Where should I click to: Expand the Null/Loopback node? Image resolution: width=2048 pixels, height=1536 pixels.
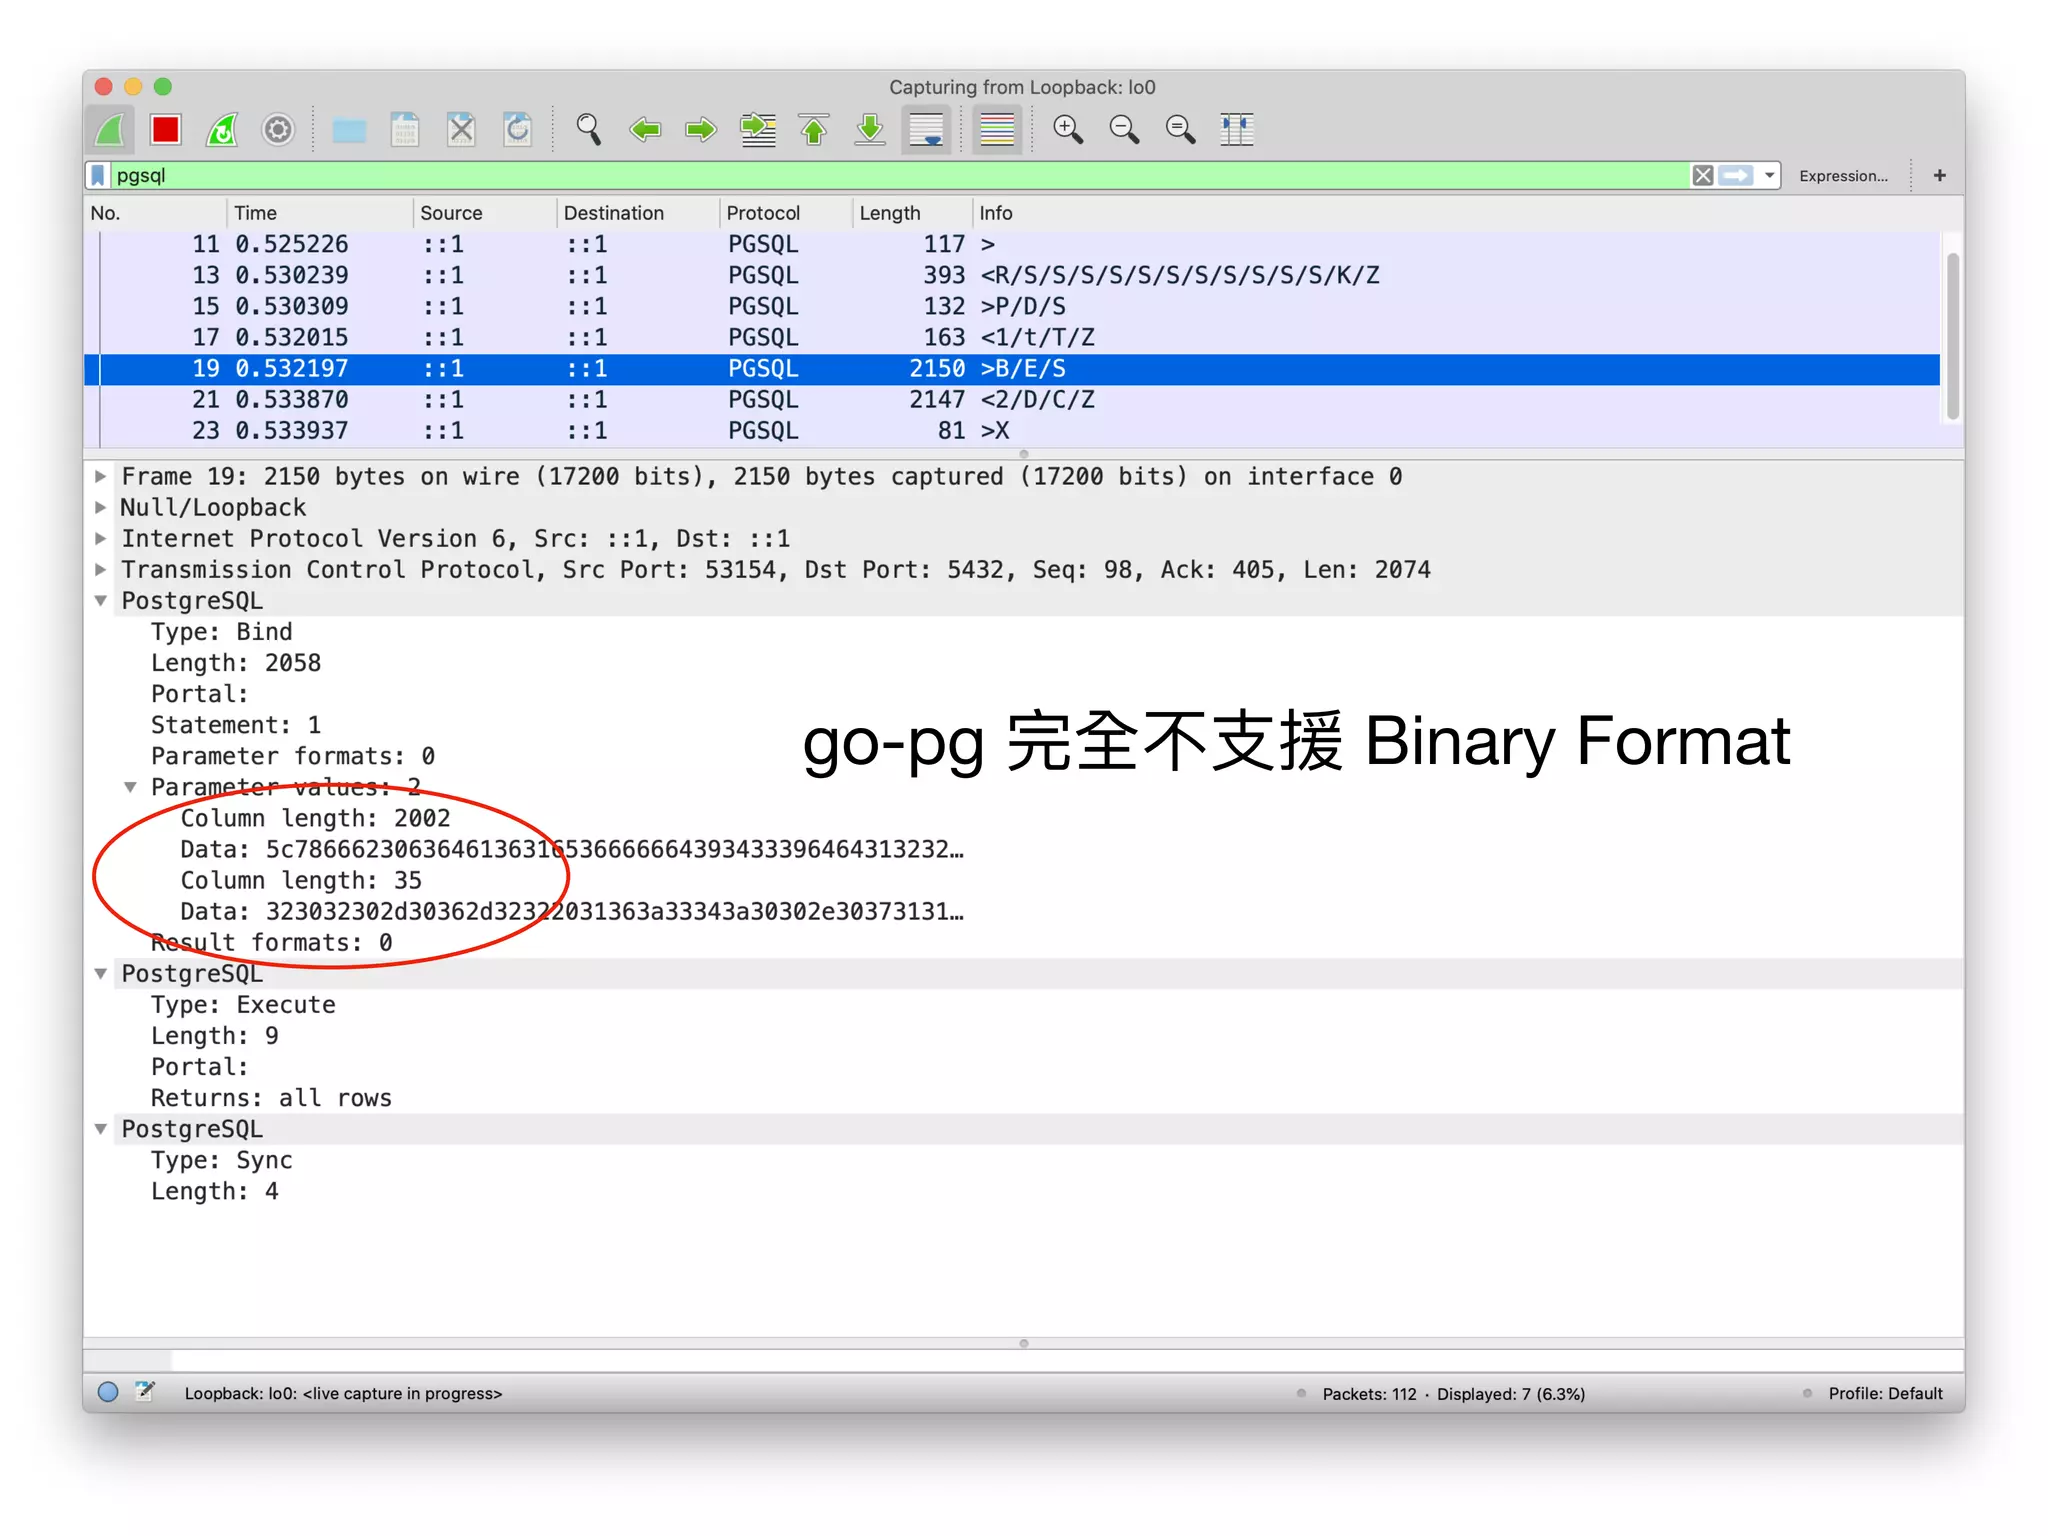click(x=101, y=508)
